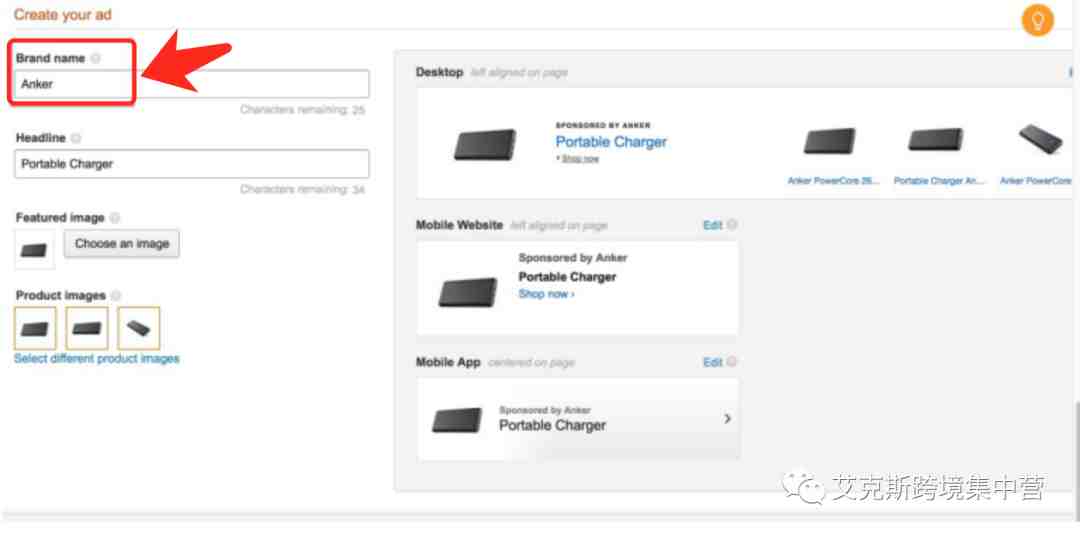Select the first product image thumbnail
This screenshot has height=536, width=1080.
34,329
